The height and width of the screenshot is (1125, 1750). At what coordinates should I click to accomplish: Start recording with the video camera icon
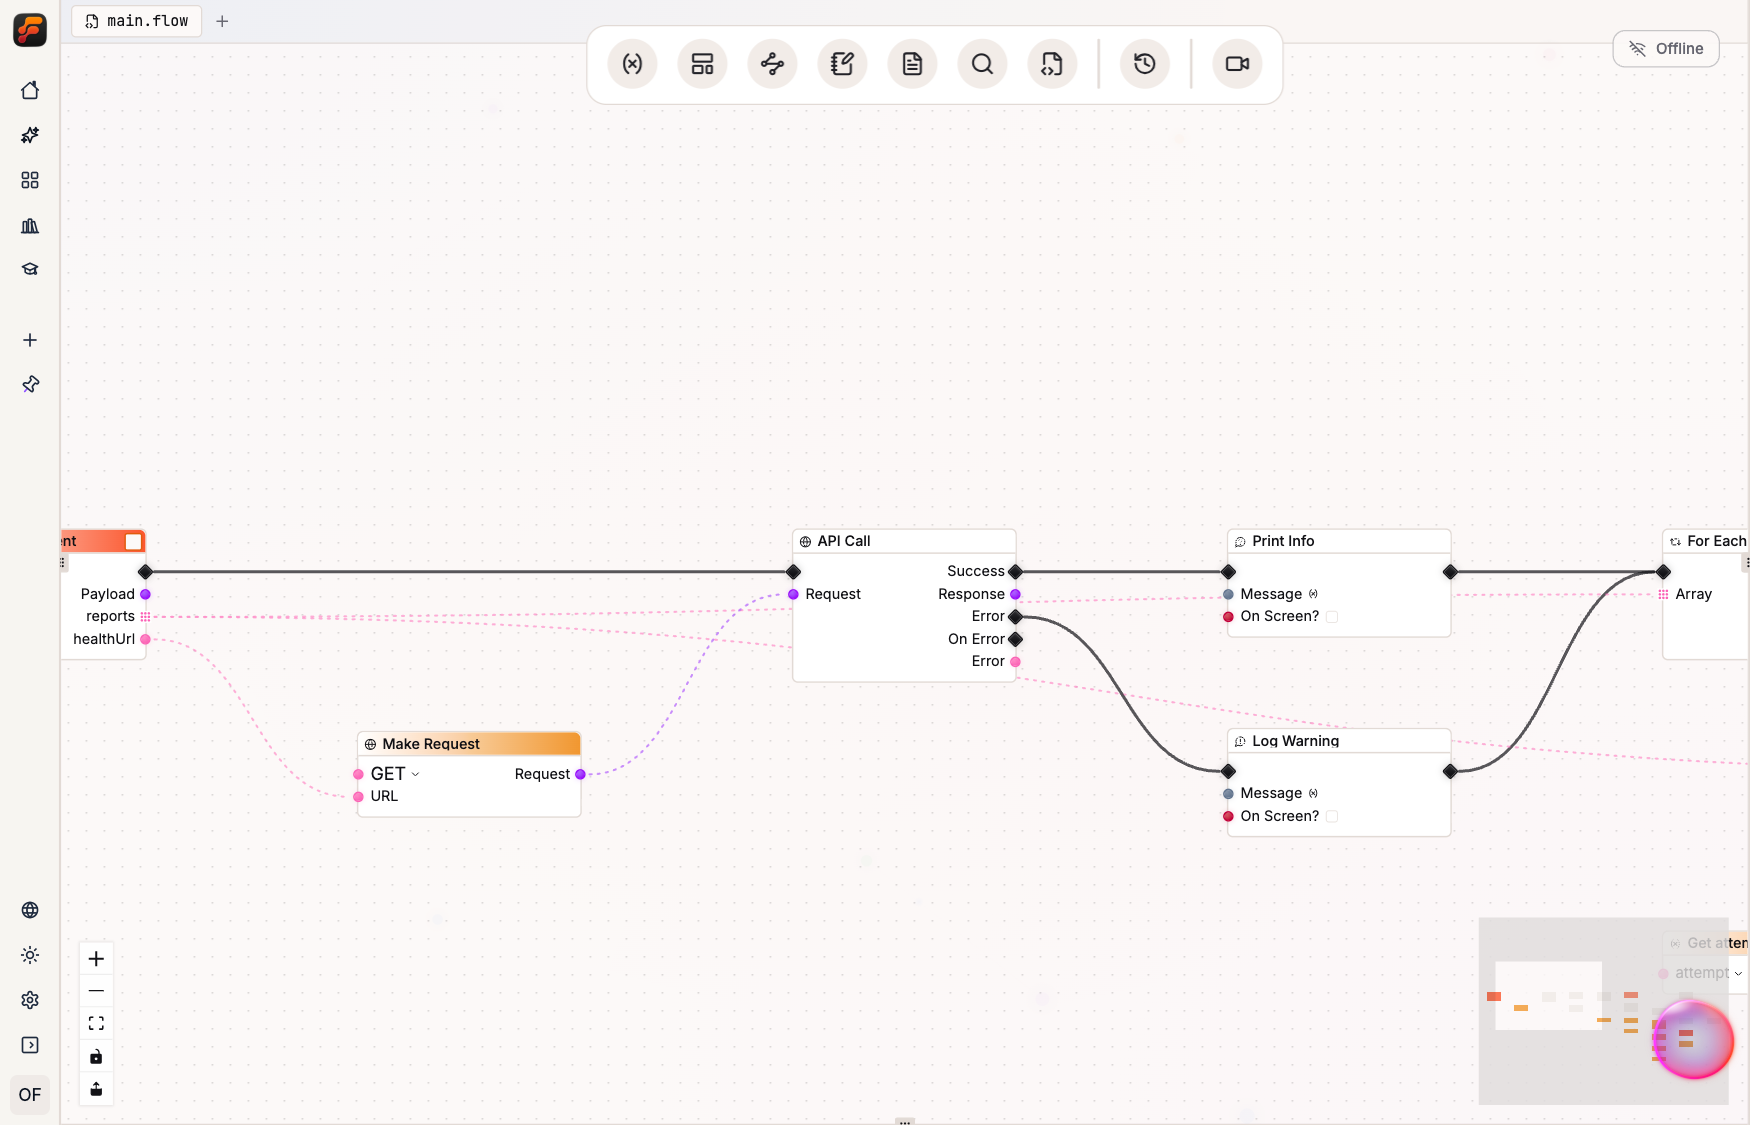(x=1237, y=64)
